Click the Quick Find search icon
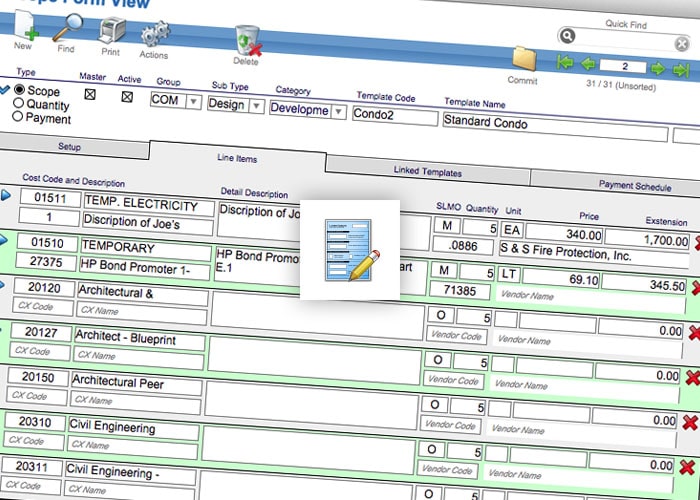700x500 pixels. [x=567, y=35]
